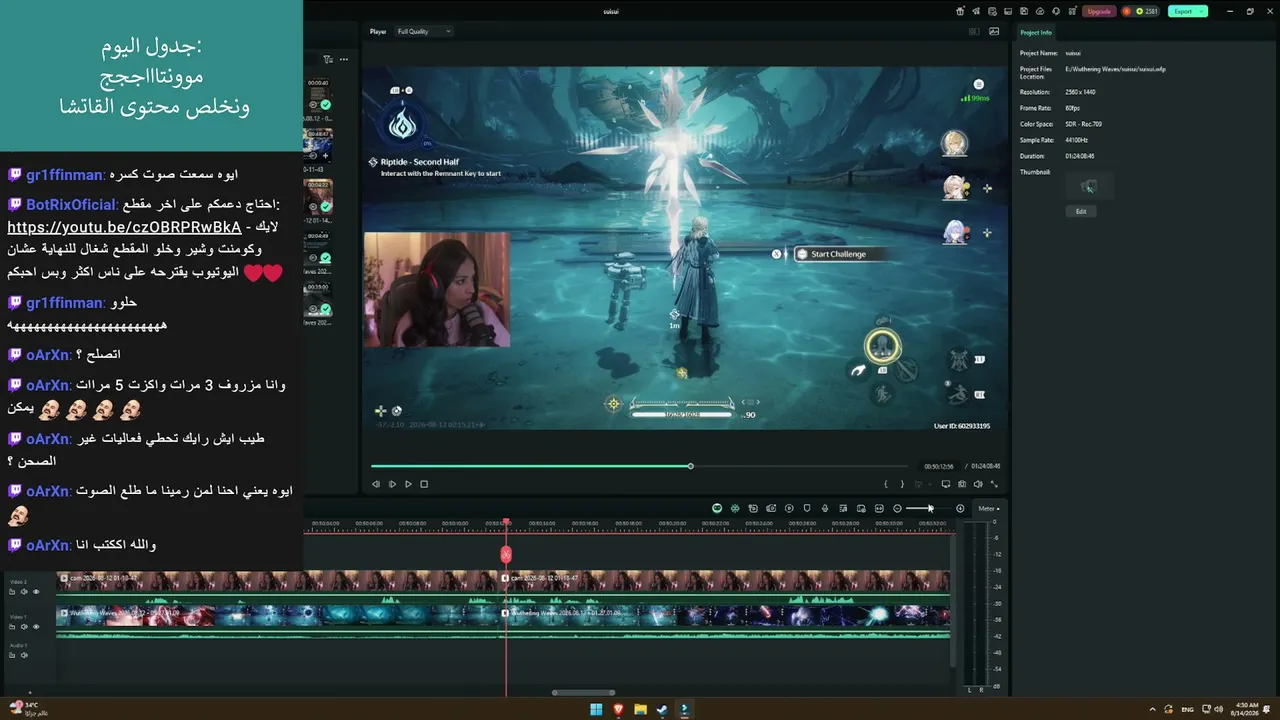The width and height of the screenshot is (1280, 720).
Task: Zoom out timeline with minus icon
Action: click(897, 508)
